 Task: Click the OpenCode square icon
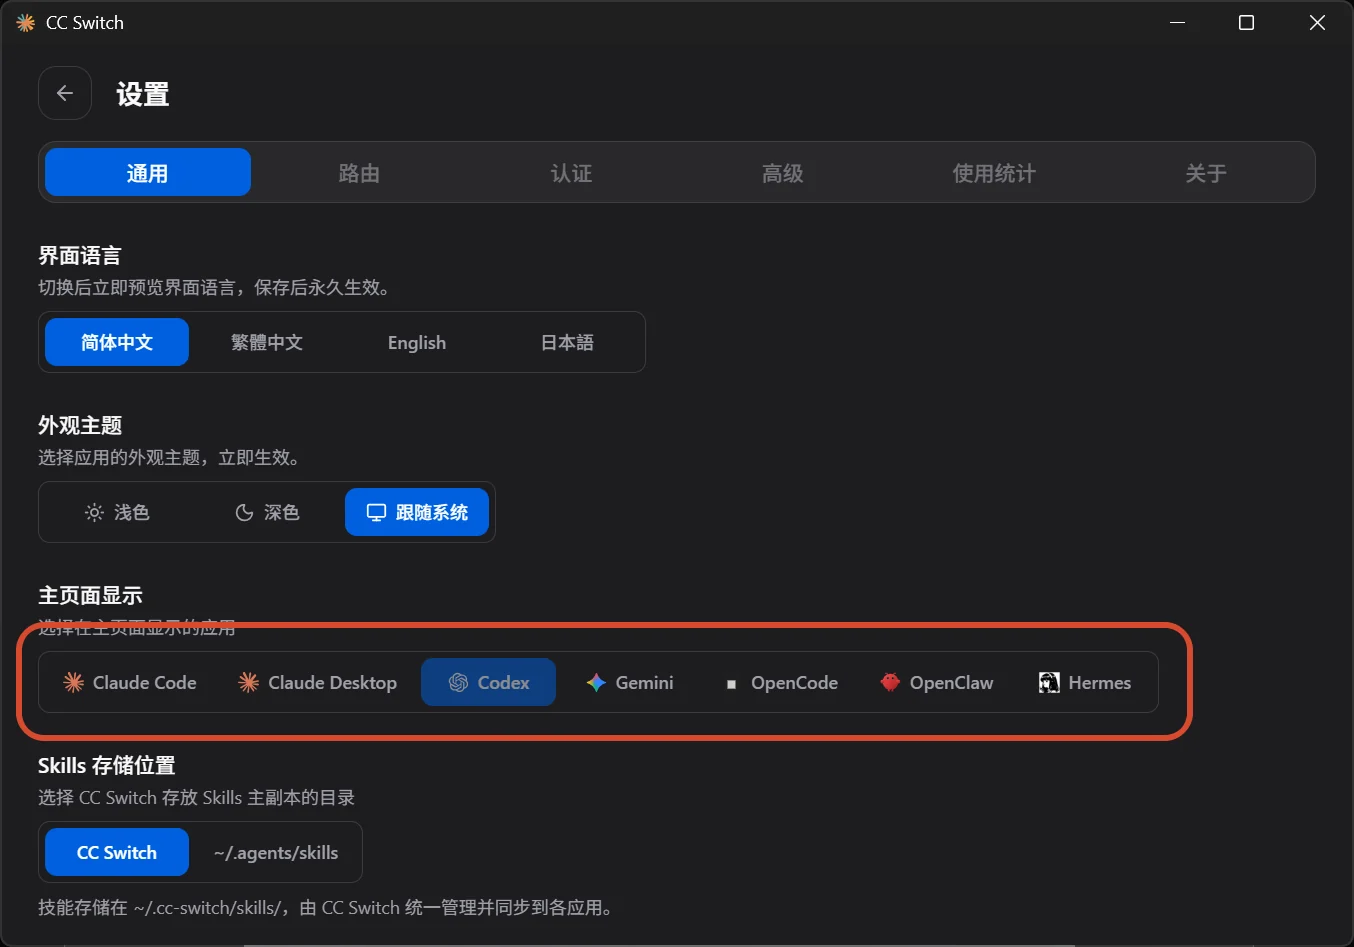click(731, 684)
